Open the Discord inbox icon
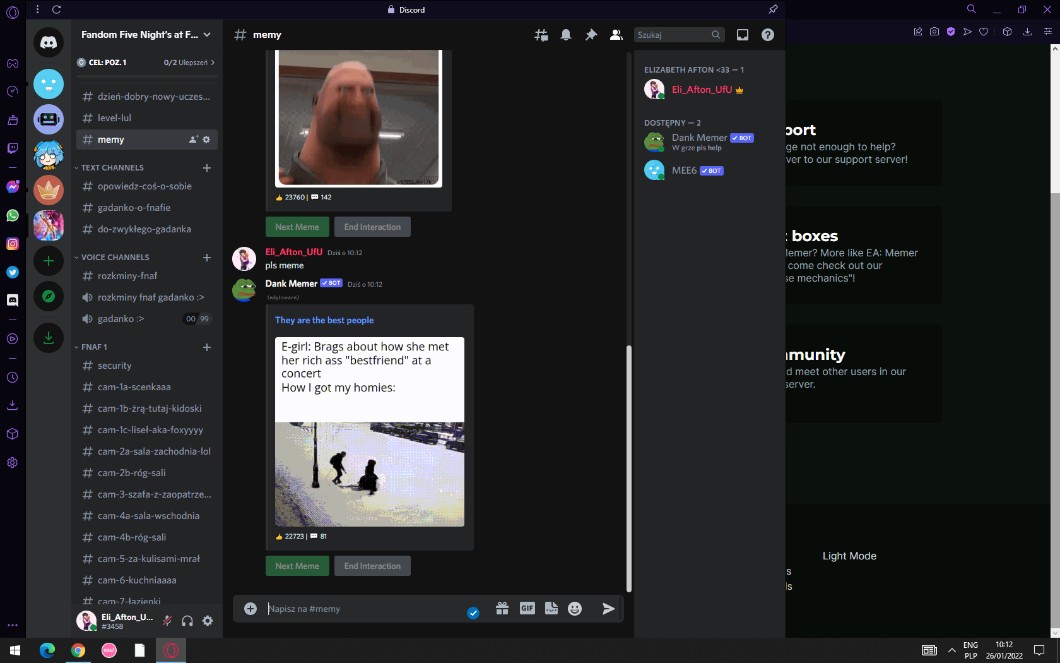This screenshot has height=663, width=1060. click(x=742, y=35)
